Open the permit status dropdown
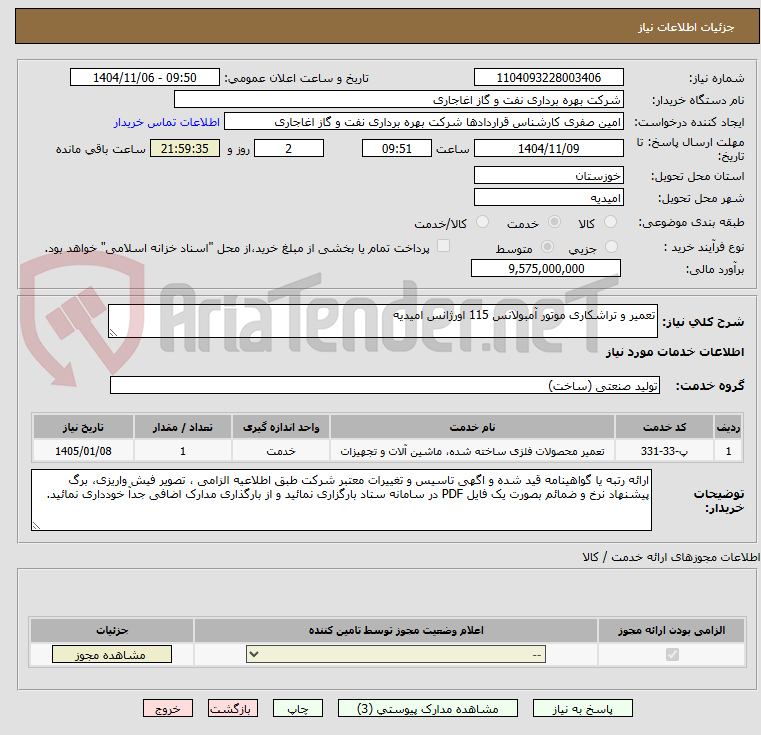This screenshot has height=735, width=761. click(396, 654)
